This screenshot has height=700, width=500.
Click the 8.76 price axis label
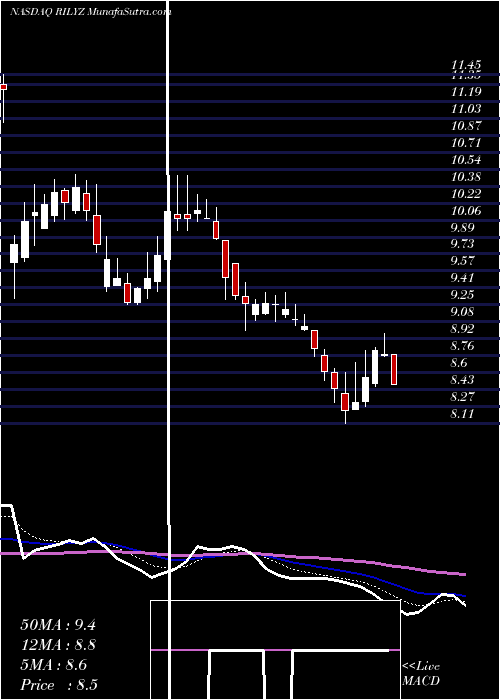pyautogui.click(x=462, y=346)
